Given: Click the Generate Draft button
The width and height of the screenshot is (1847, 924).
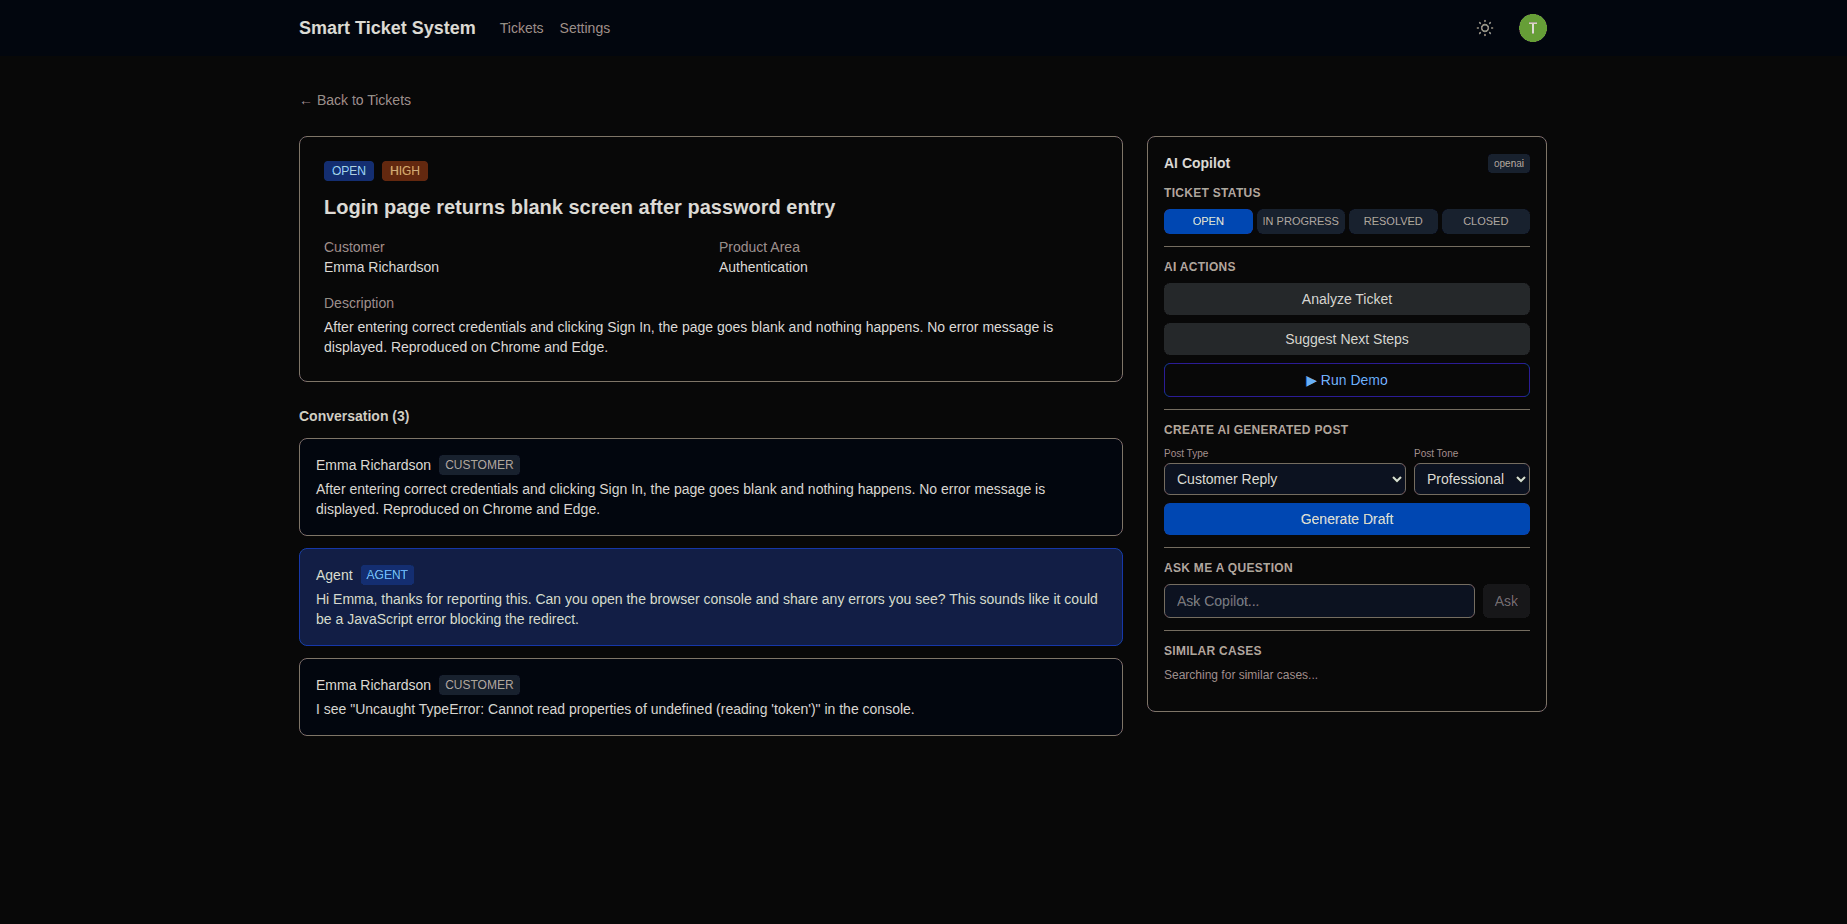Looking at the screenshot, I should point(1347,519).
